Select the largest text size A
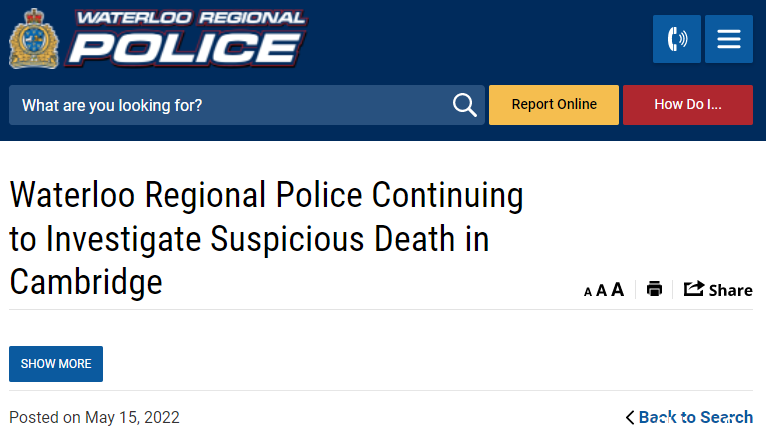766x439 pixels. 617,289
